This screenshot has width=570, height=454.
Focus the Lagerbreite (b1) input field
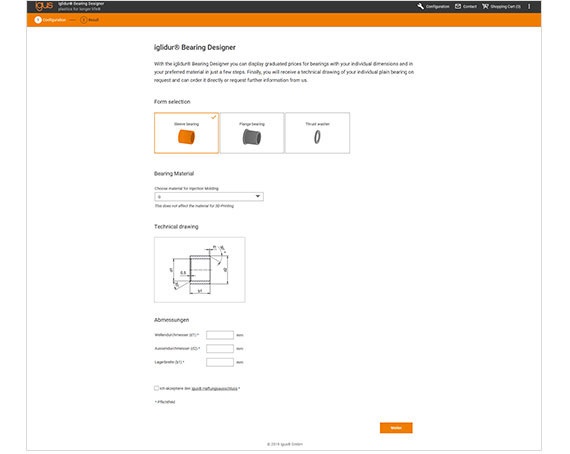[220, 362]
